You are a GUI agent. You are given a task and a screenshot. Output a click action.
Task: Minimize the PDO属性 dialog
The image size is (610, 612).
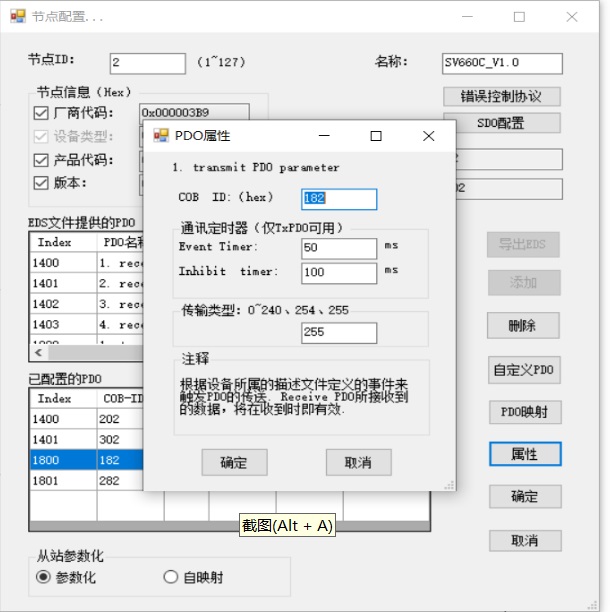tap(324, 136)
